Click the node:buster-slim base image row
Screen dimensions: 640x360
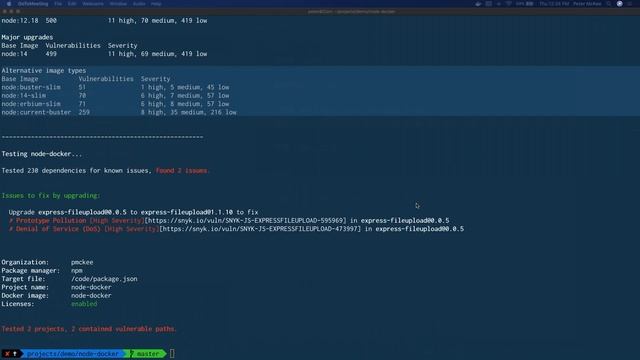click(x=115, y=87)
